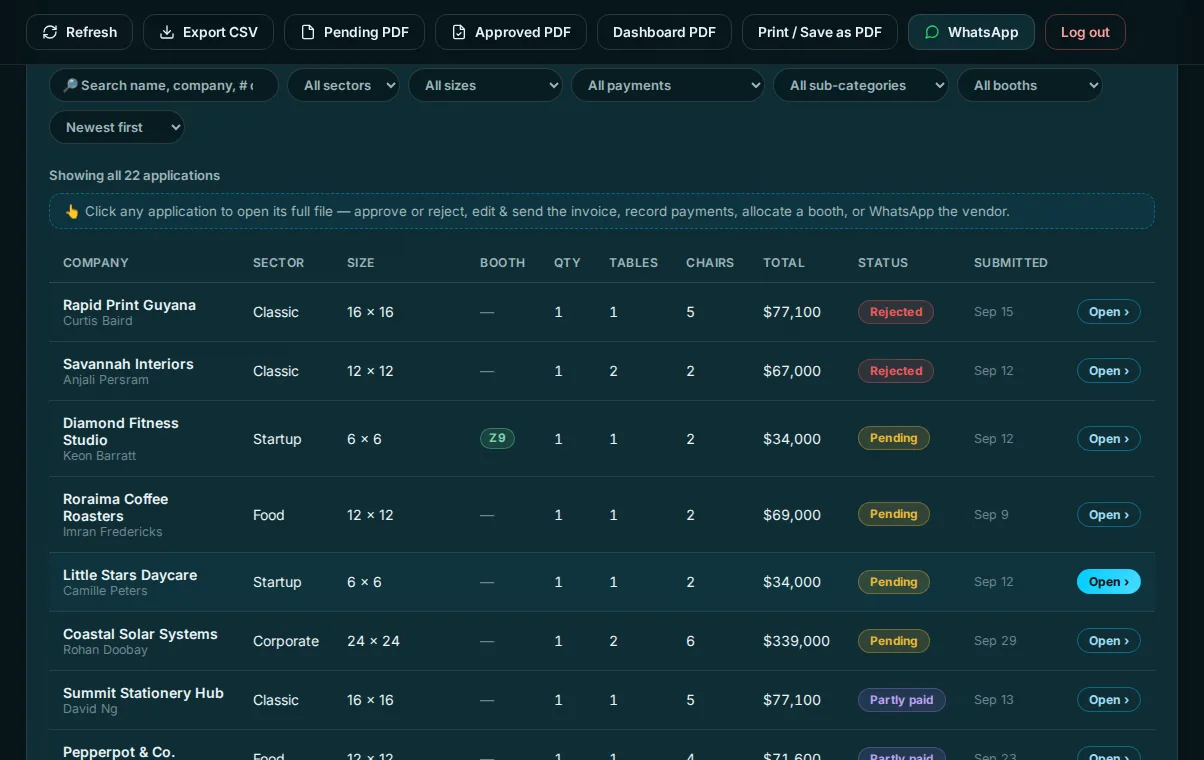Image resolution: width=1204 pixels, height=760 pixels.
Task: Click the checked-document icon on Approved PDF
Action: pyautogui.click(x=459, y=32)
